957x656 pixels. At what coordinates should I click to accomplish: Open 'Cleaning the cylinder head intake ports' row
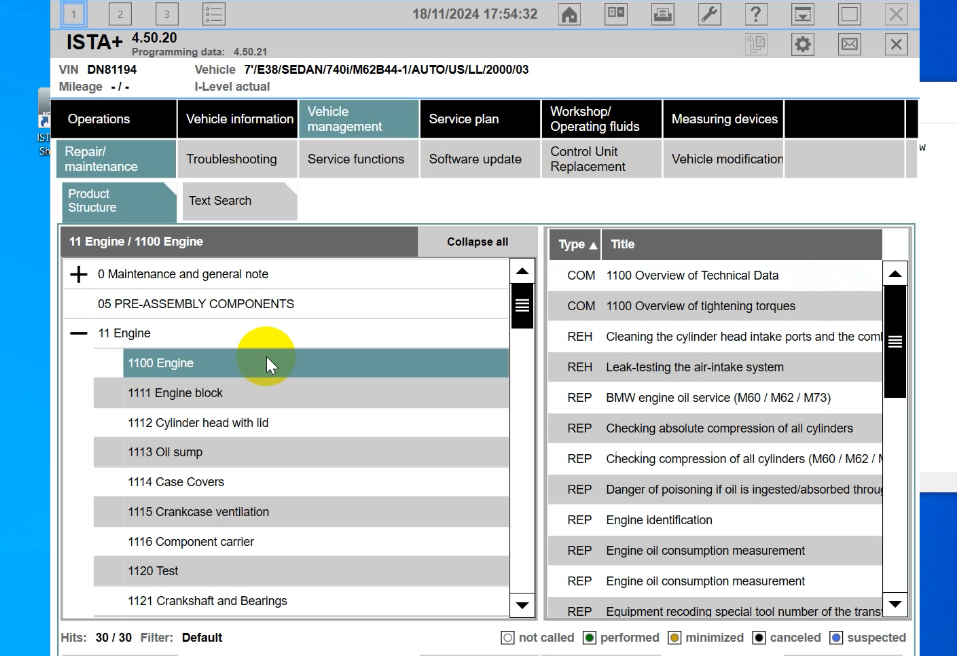click(715, 337)
